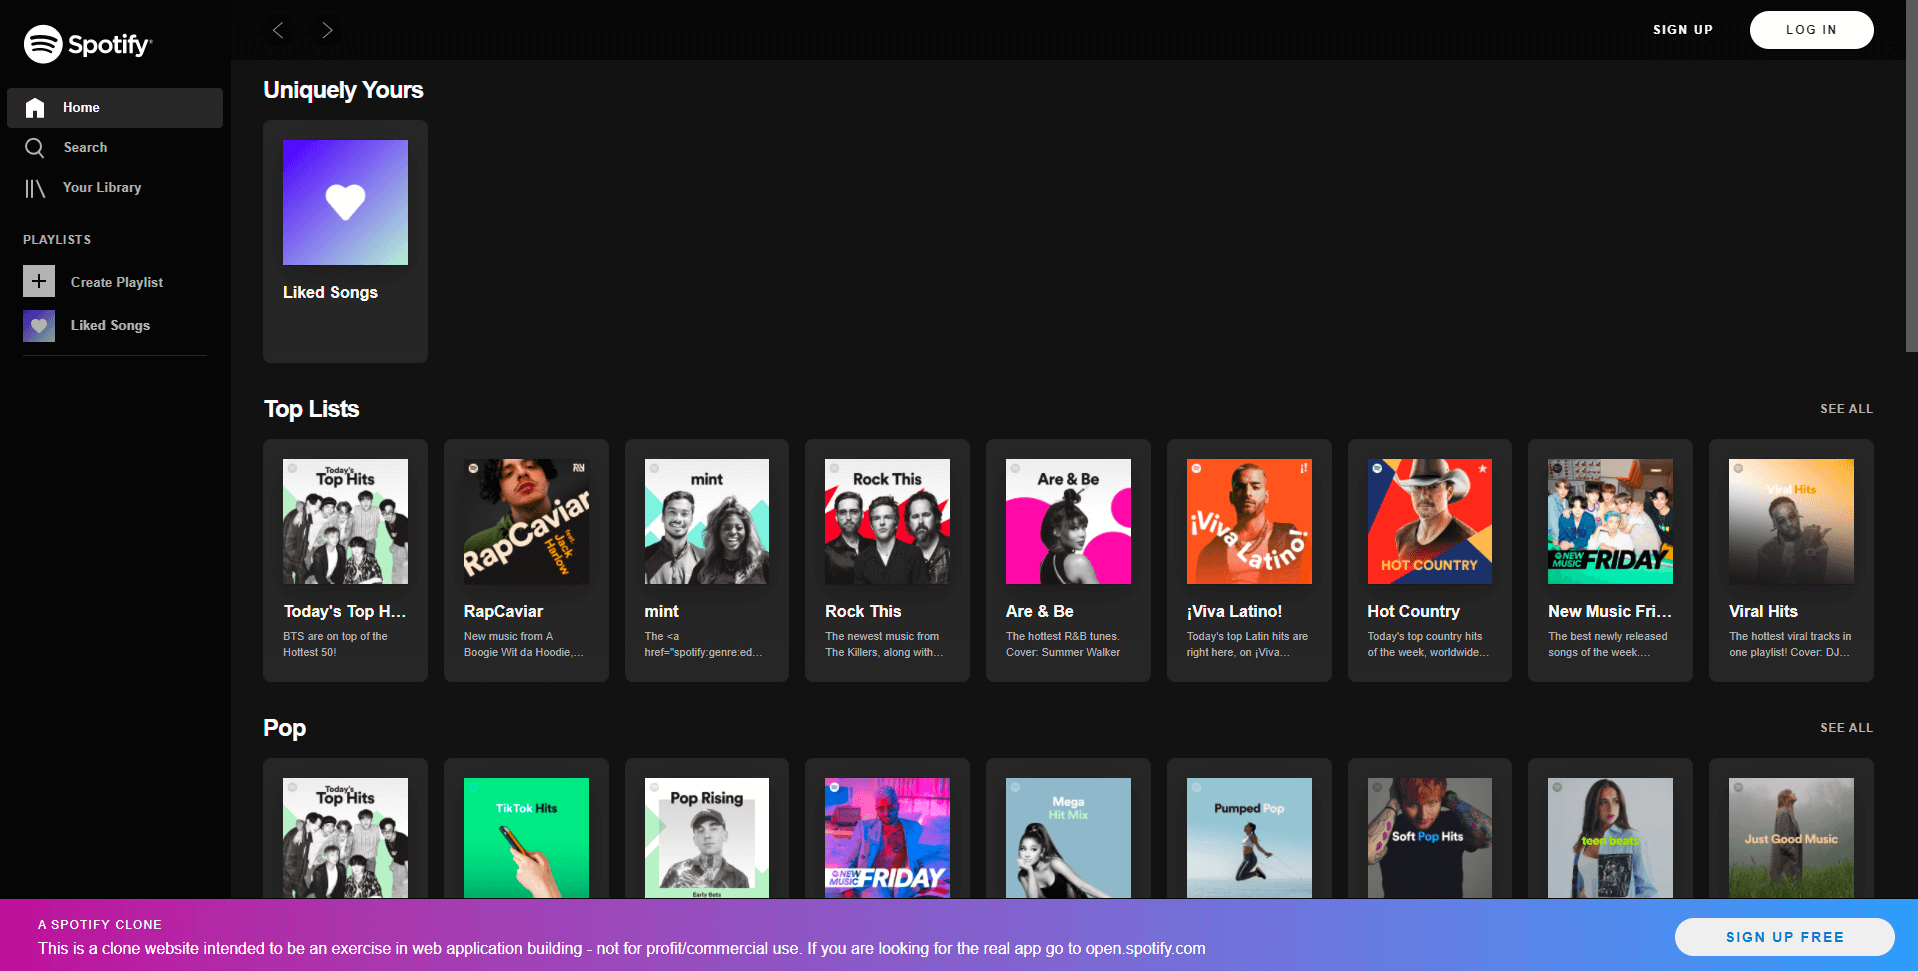1918x971 pixels.
Task: Click the Liked Songs heart icon in sidebar
Action: 39,325
